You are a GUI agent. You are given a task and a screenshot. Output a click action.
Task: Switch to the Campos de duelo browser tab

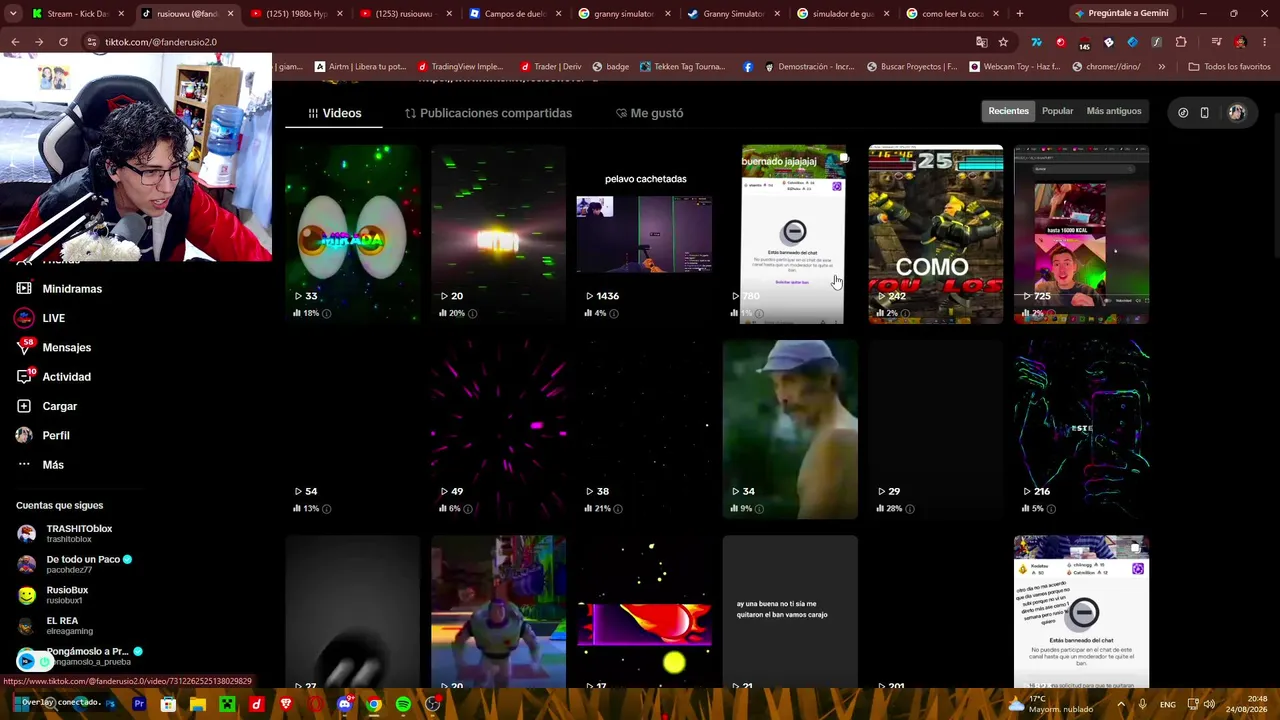(x=515, y=14)
